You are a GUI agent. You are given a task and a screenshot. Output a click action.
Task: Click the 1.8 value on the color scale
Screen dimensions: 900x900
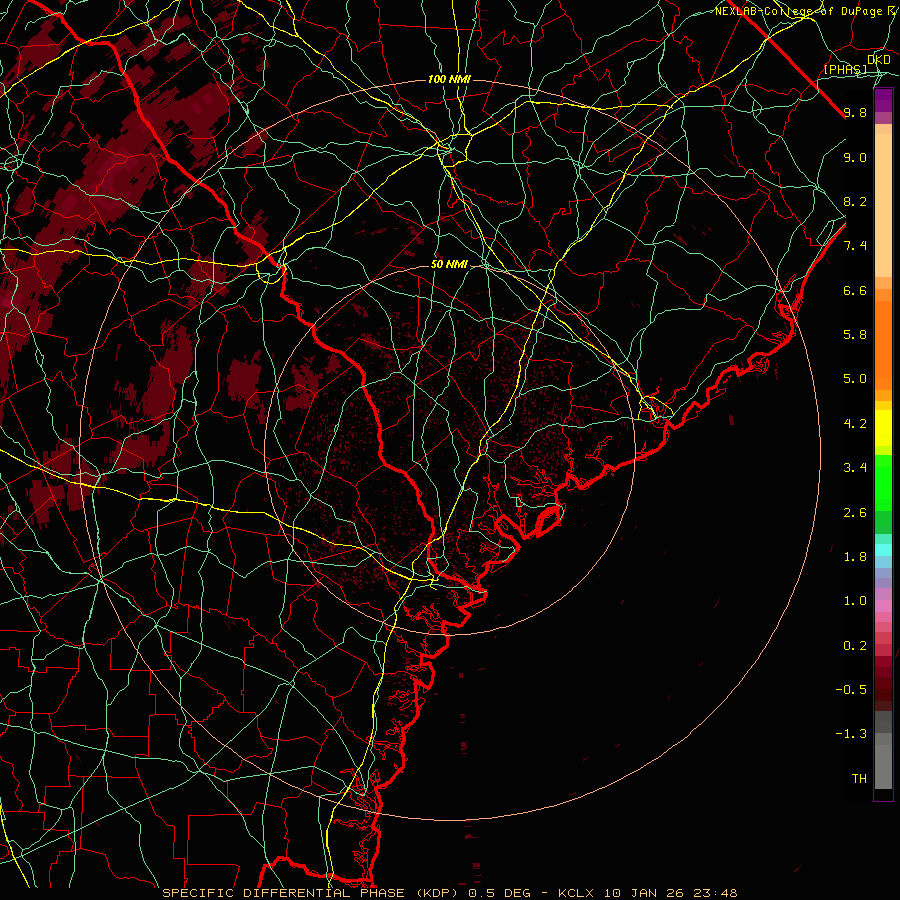855,557
